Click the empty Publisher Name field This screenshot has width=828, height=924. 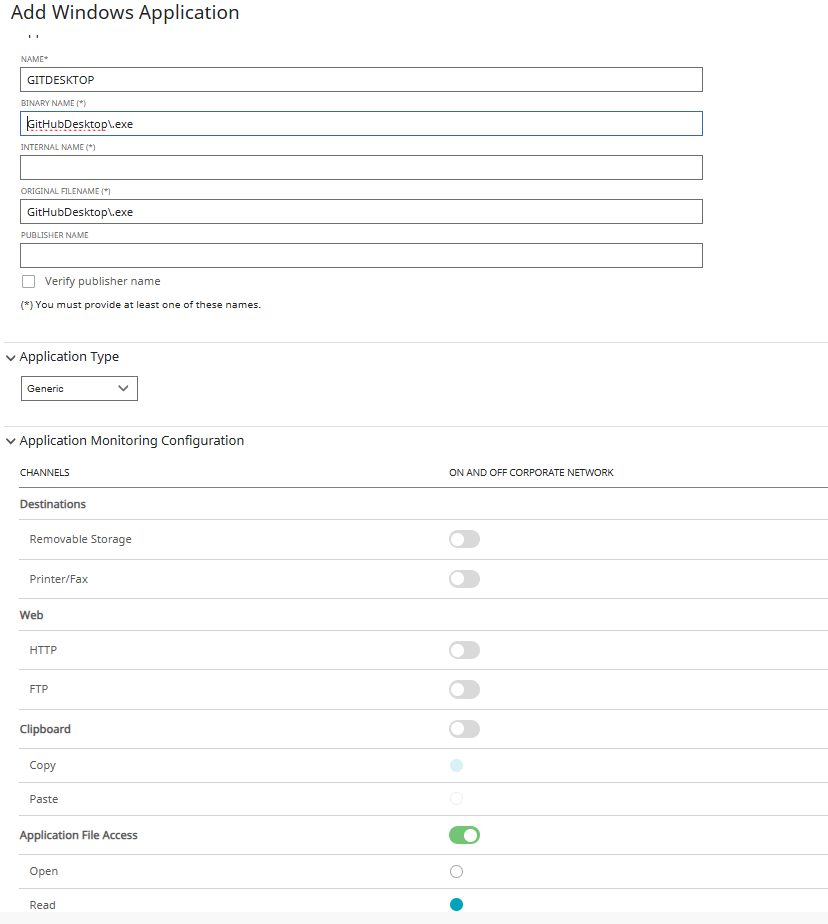click(361, 256)
